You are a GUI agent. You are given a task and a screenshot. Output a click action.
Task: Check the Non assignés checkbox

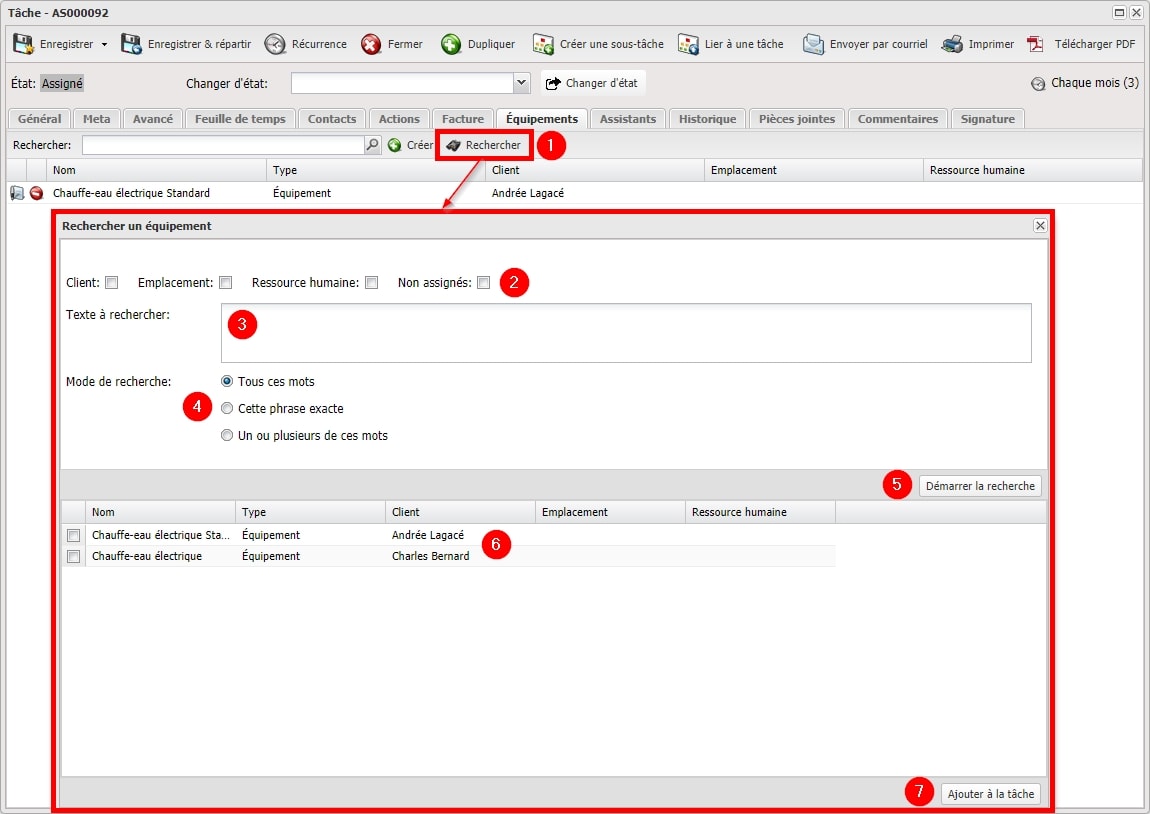click(x=483, y=283)
